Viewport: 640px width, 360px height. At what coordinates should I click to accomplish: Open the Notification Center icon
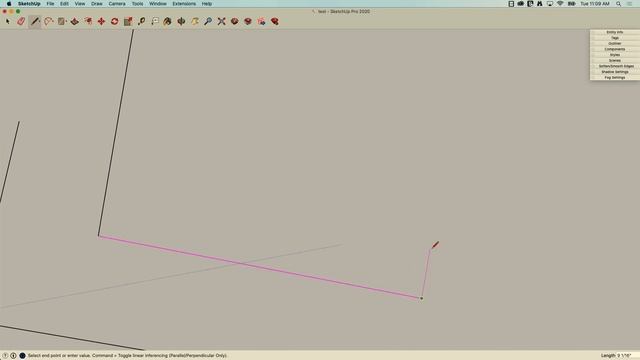630,4
